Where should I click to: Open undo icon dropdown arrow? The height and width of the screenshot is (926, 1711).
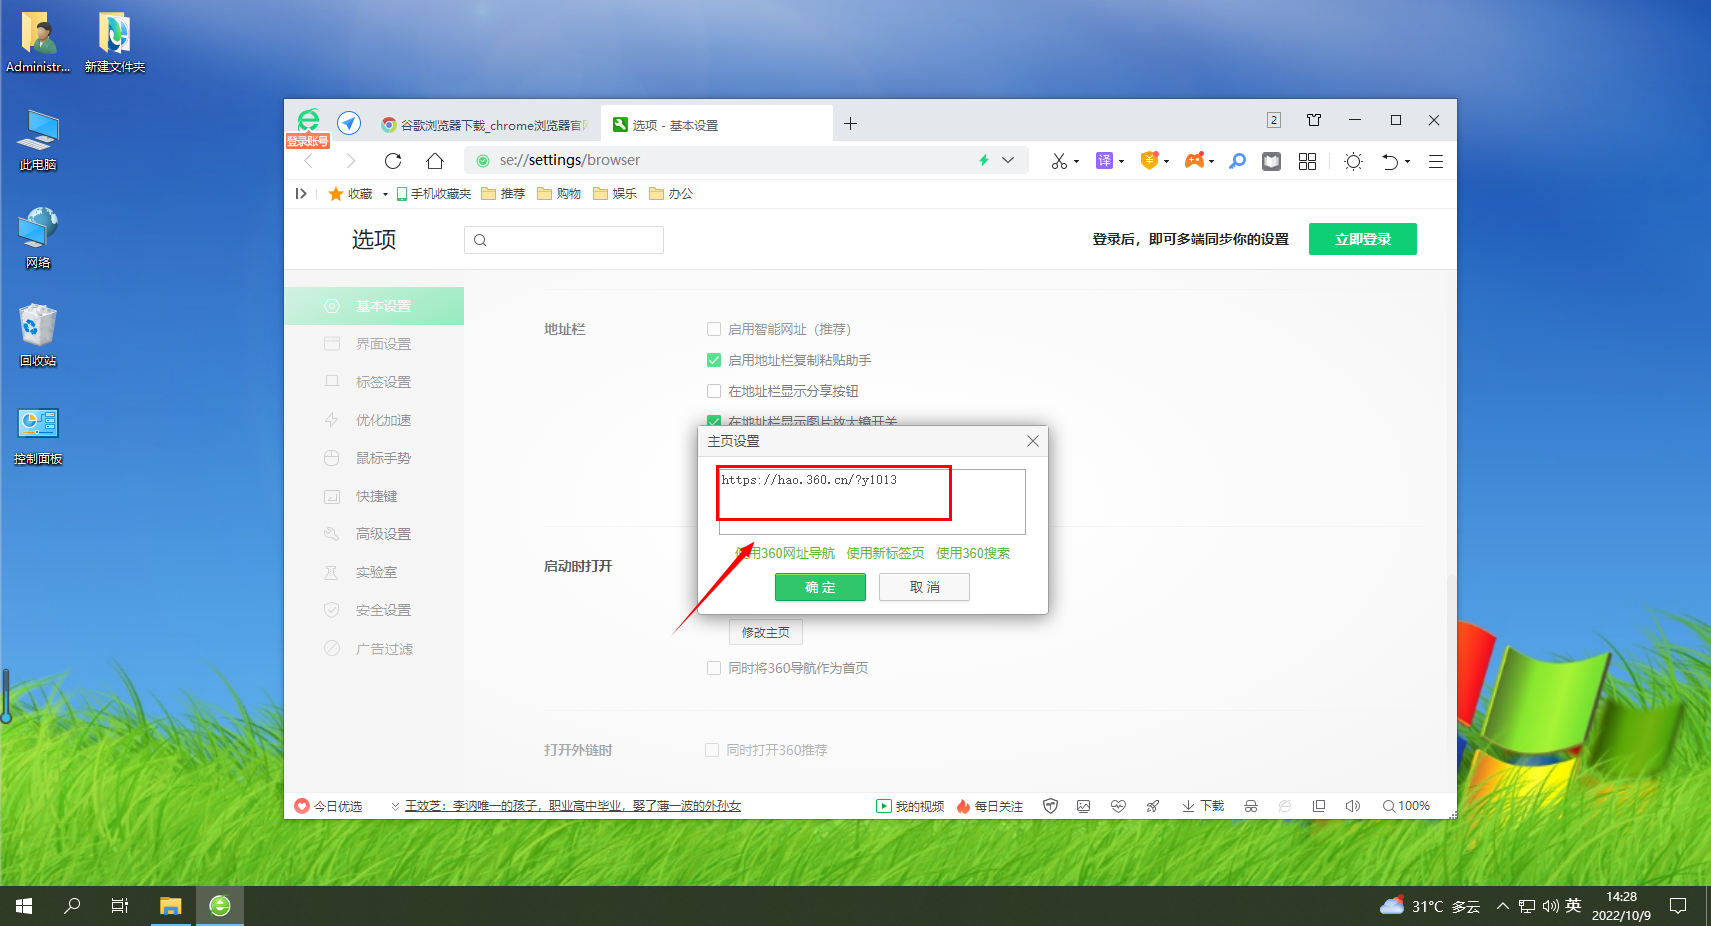1408,161
